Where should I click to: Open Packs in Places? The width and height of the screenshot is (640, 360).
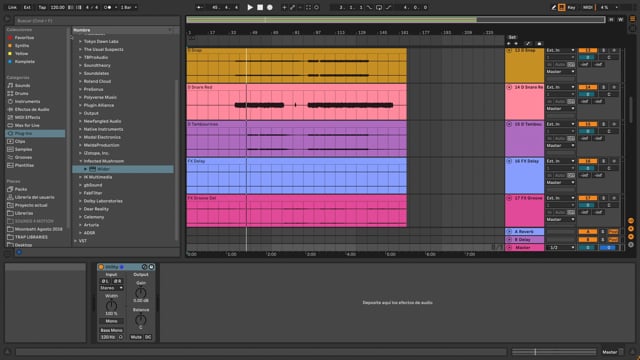tap(21, 189)
